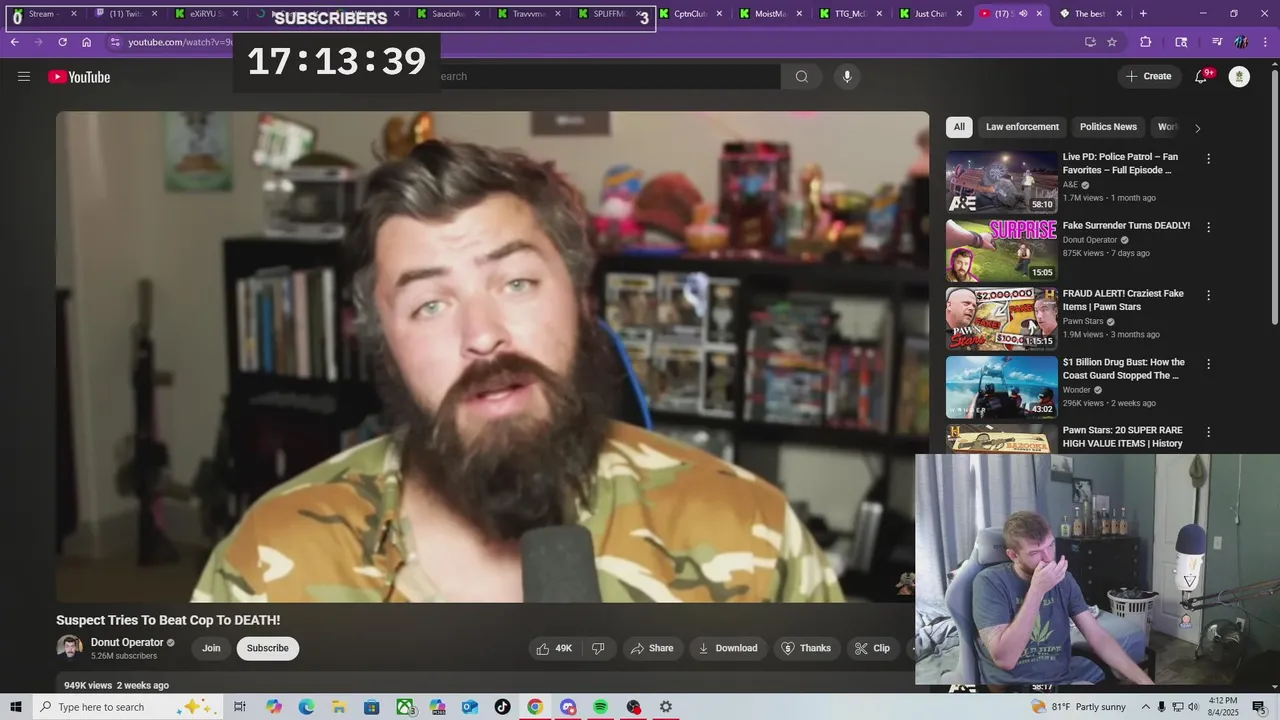Open Live PD Police Patrol thumbnail
The height and width of the screenshot is (720, 1280).
[1001, 181]
